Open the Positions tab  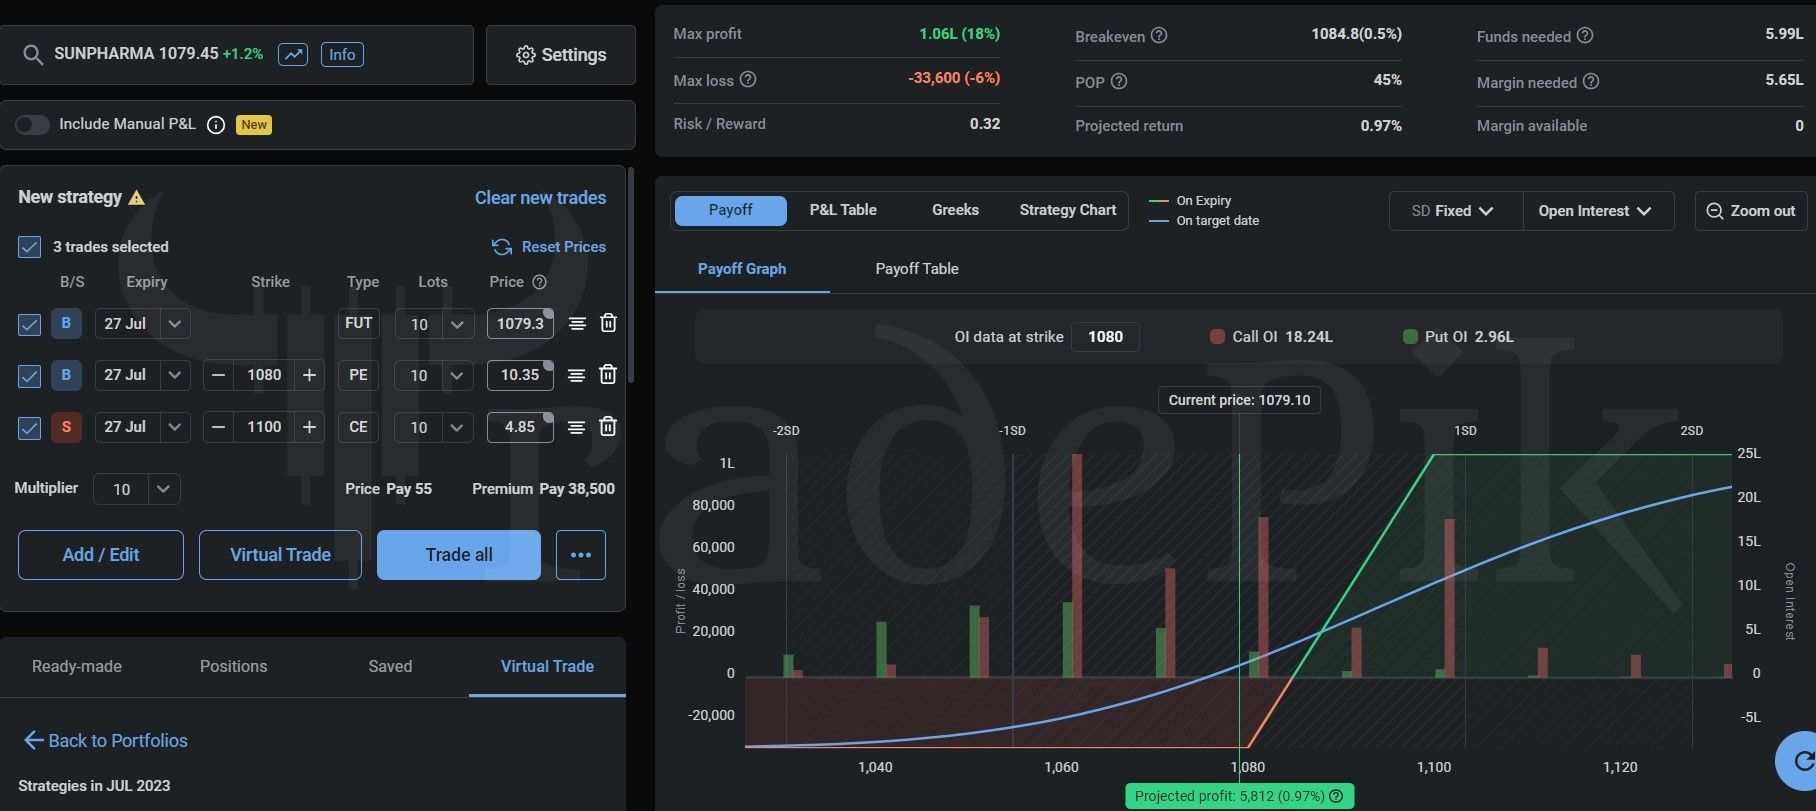tap(233, 667)
